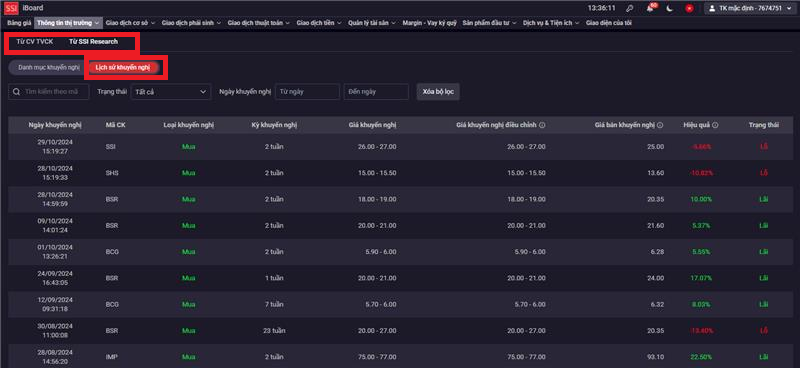Click Mua label in SSI row
The width and height of the screenshot is (800, 368).
189,146
